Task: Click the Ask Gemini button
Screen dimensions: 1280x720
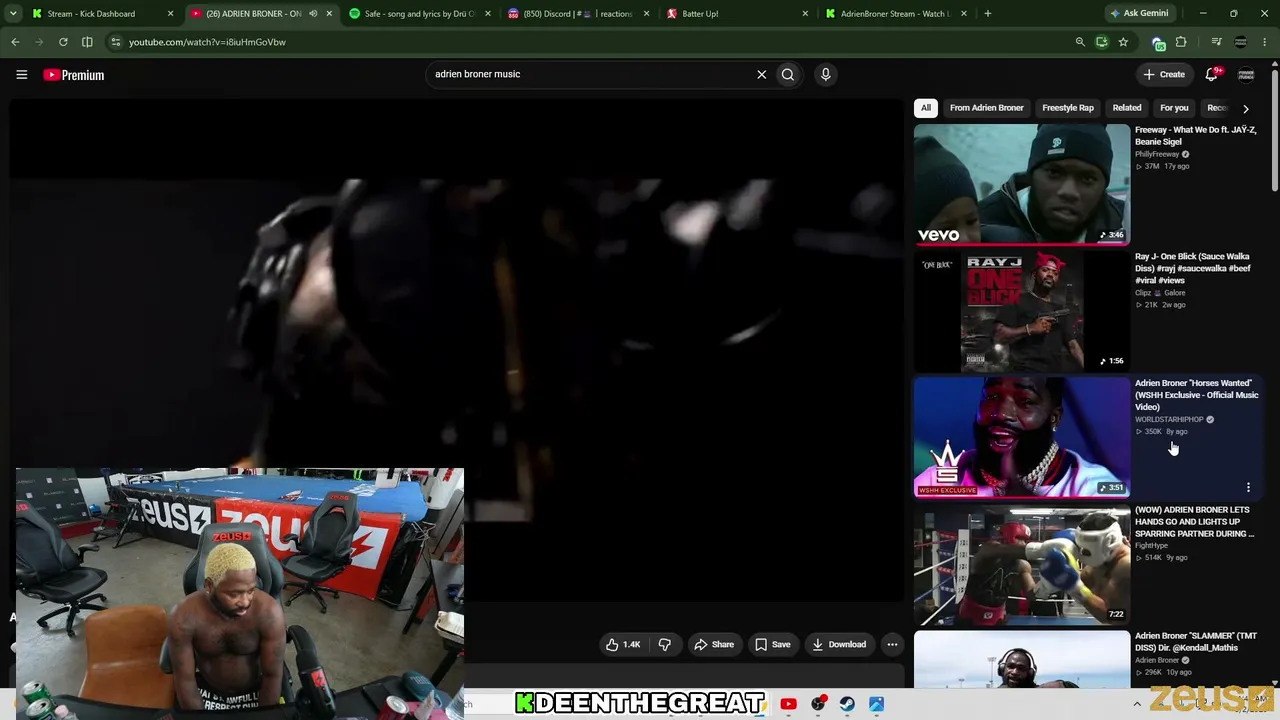Action: click(1139, 13)
